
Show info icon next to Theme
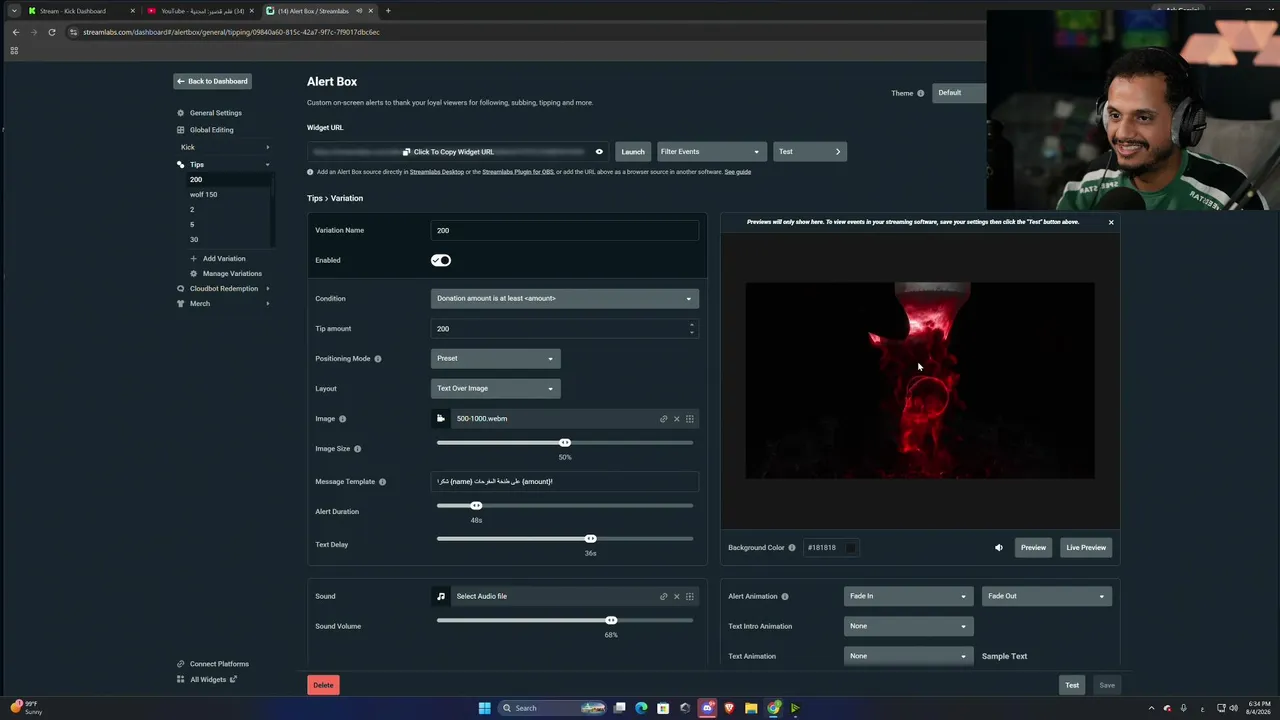(921, 94)
